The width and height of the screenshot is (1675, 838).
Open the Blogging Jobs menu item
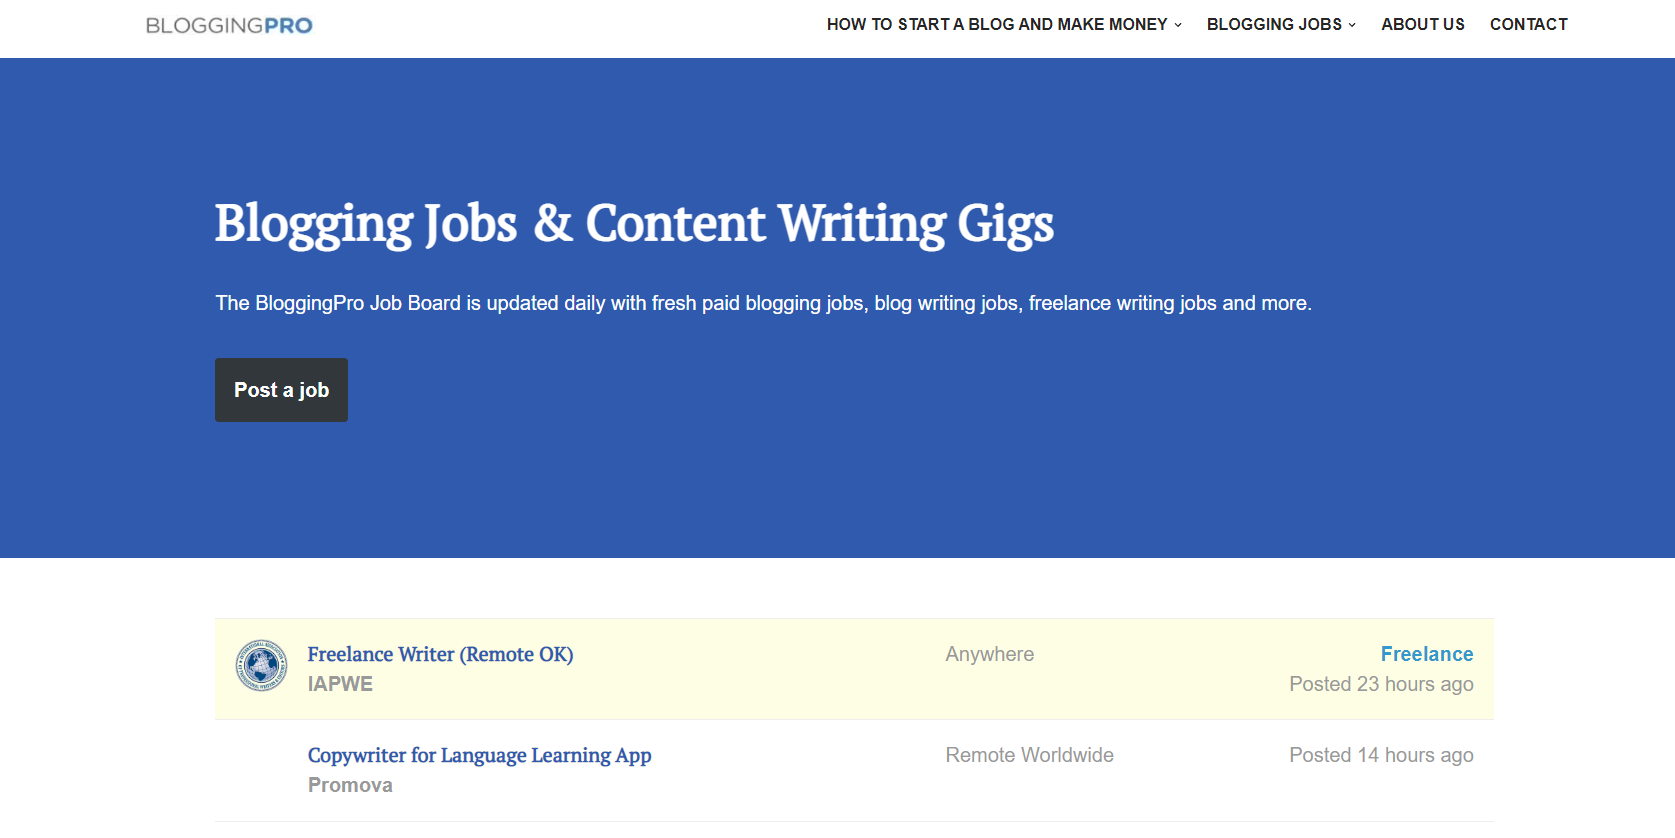tap(1274, 24)
